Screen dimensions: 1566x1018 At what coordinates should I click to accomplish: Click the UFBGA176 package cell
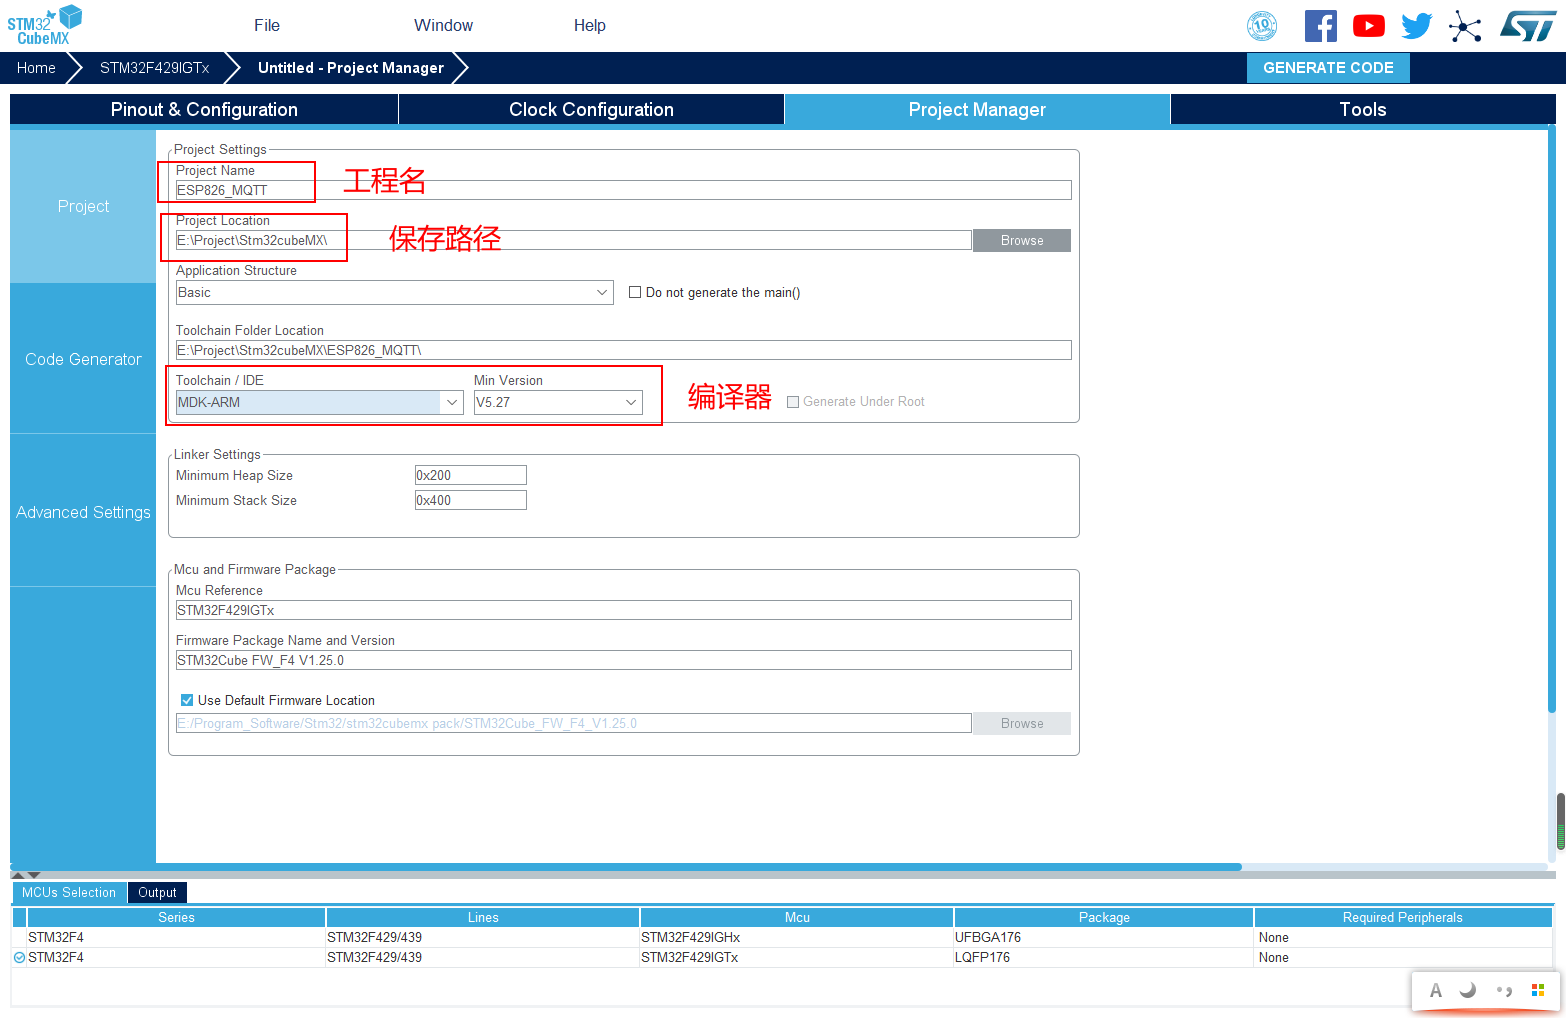(1104, 937)
